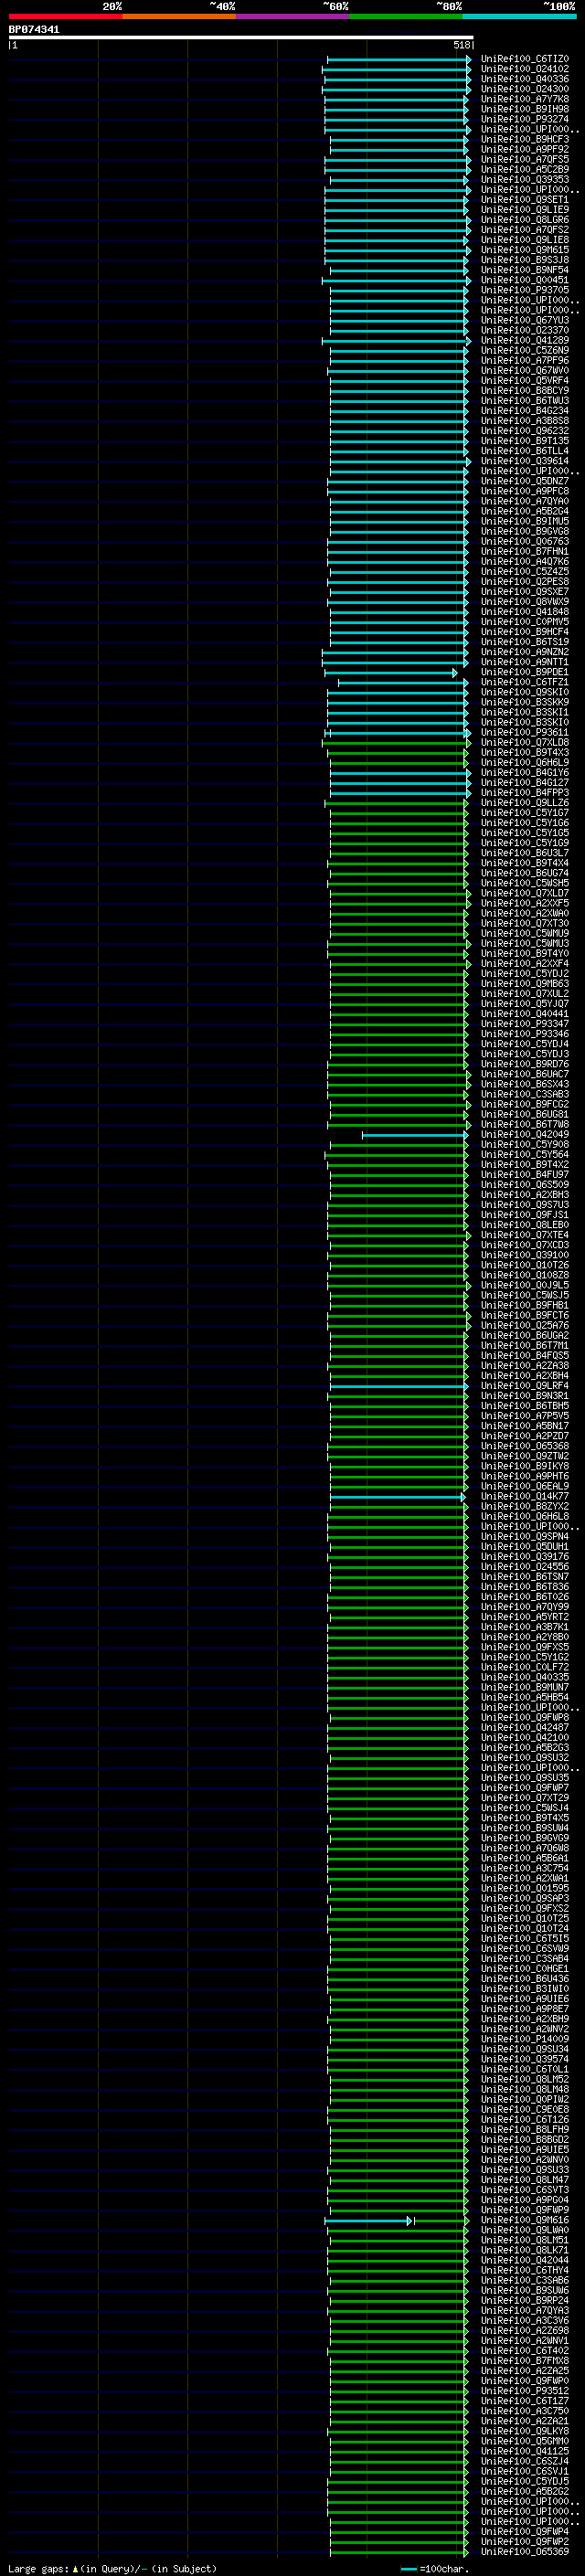Select the last hit UniRef100_O65369
585x2576 pixels.
pyautogui.click(x=524, y=2552)
